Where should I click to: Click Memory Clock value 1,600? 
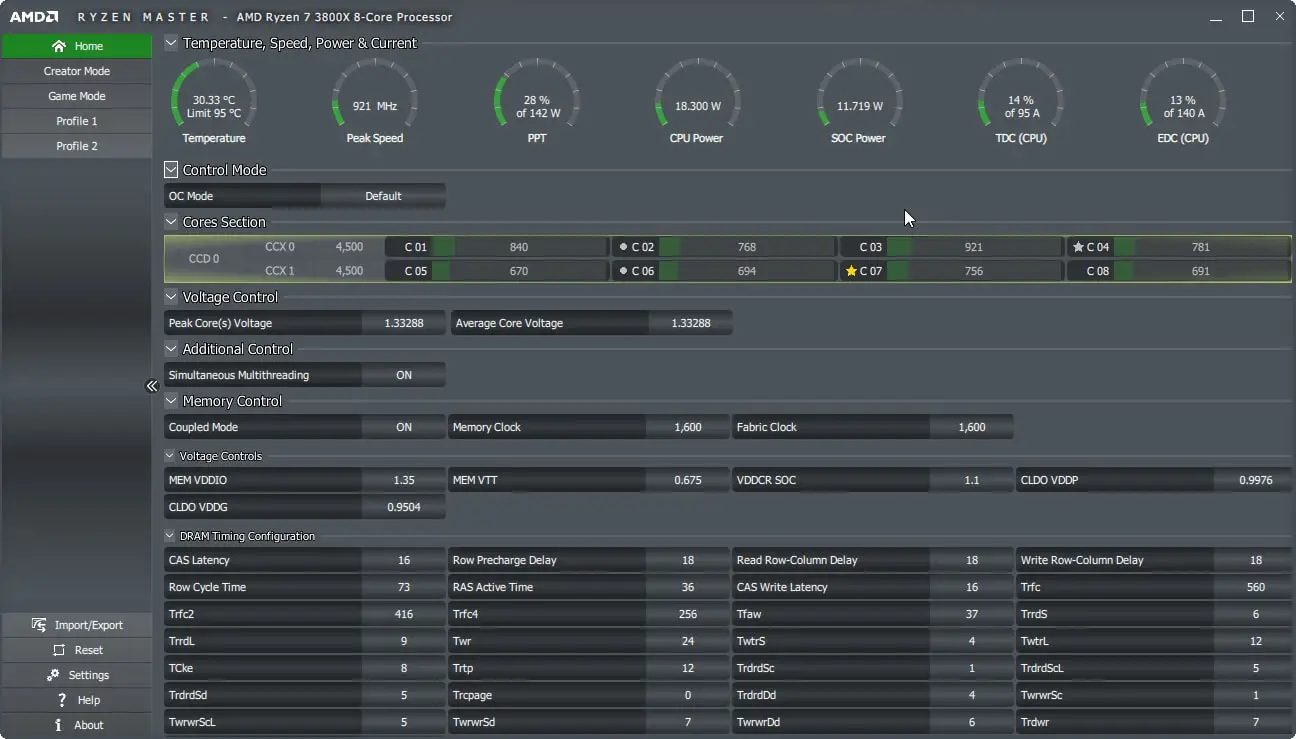[x=688, y=427]
